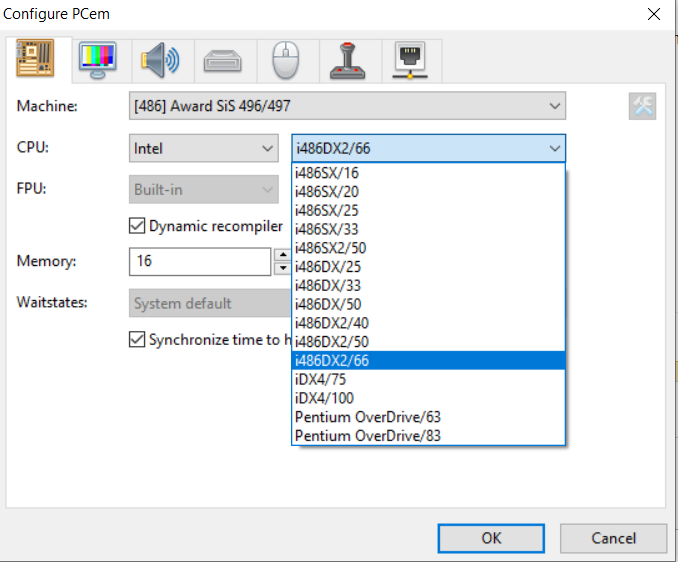Decrease memory with the spinner down arrow
The height and width of the screenshot is (562, 678).
(x=282, y=268)
